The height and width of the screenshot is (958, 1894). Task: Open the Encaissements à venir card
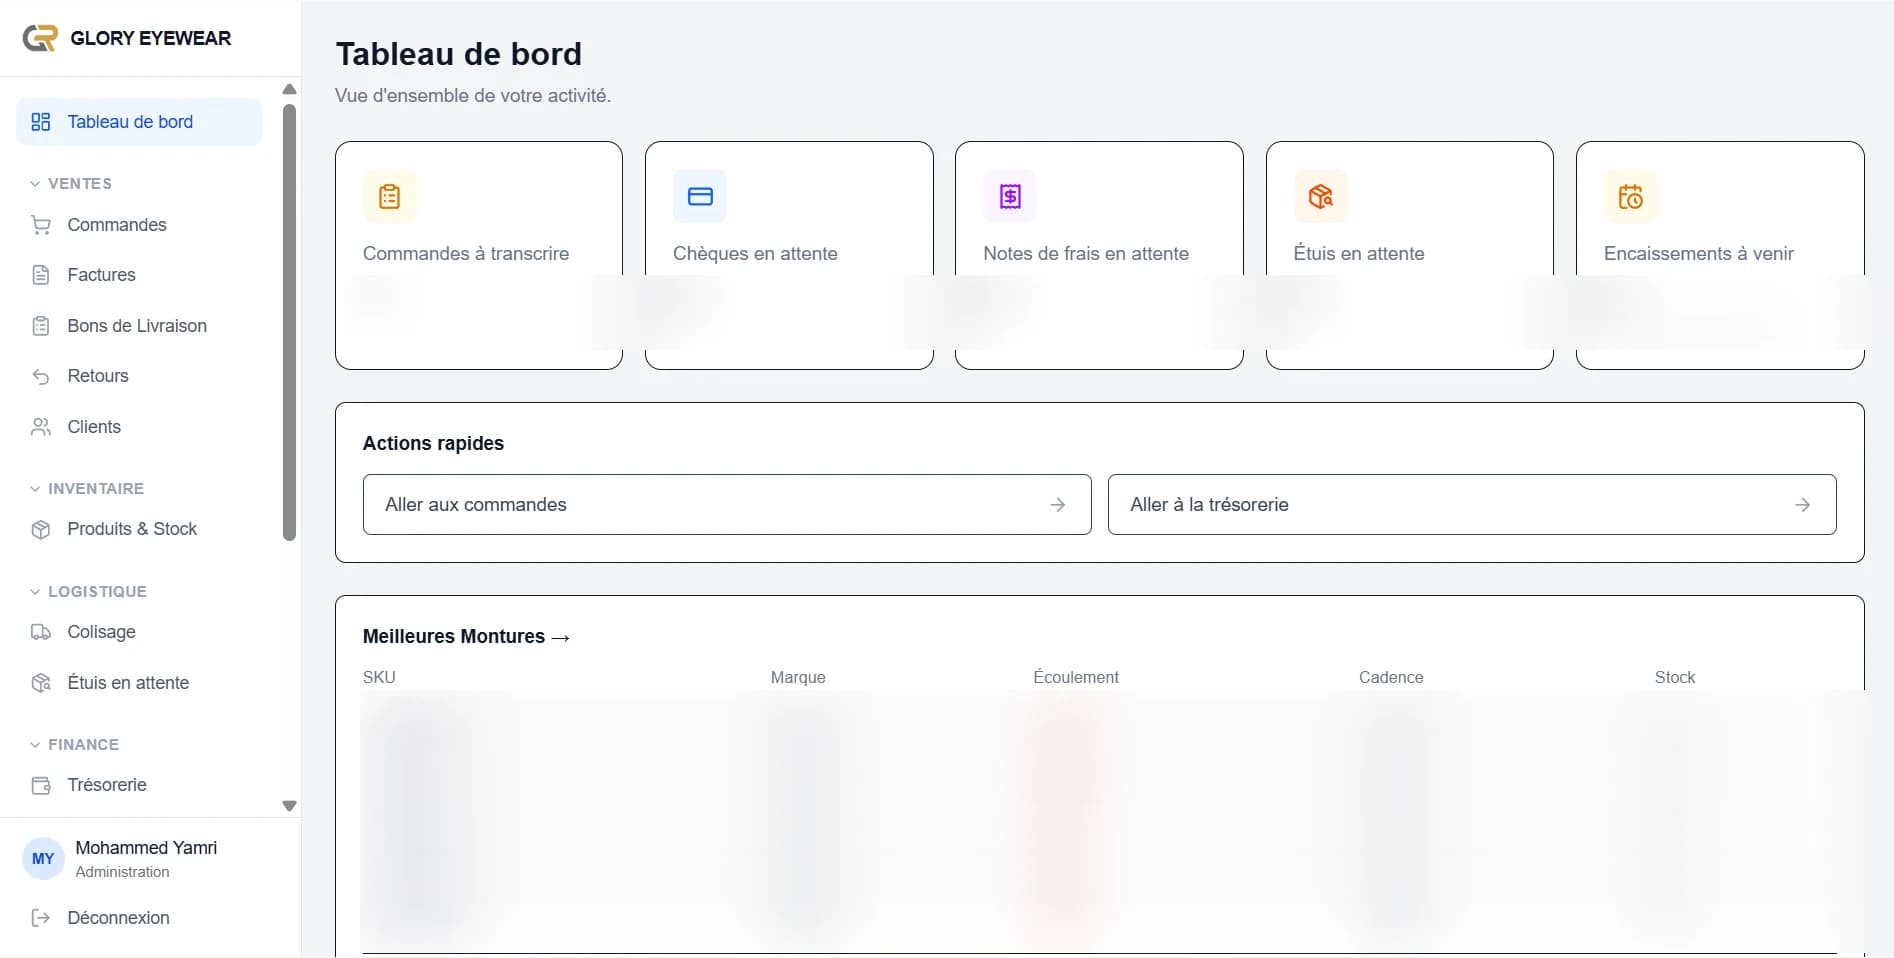click(1720, 255)
